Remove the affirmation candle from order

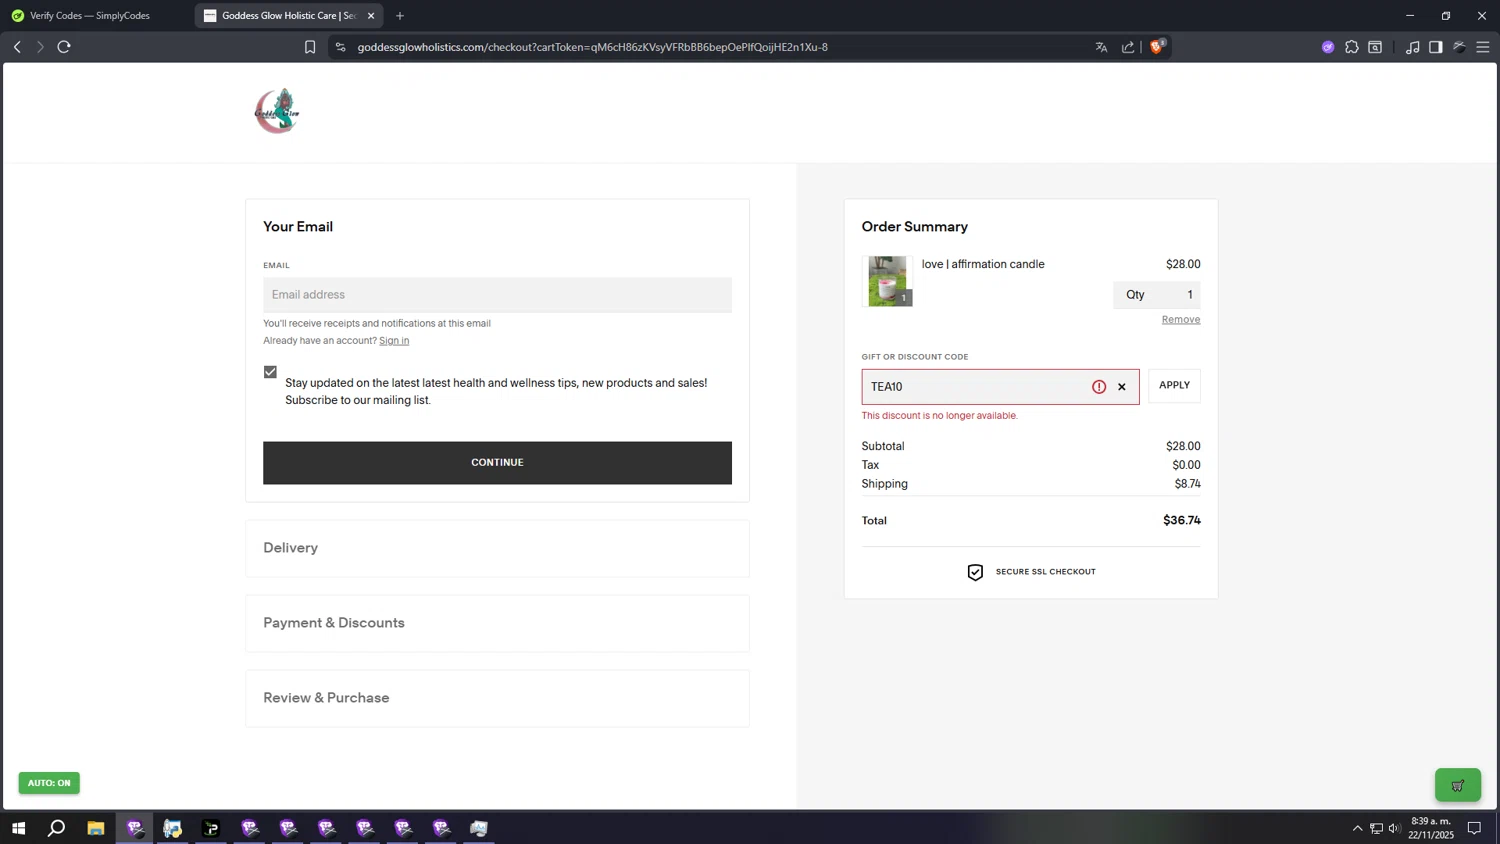1181,320
